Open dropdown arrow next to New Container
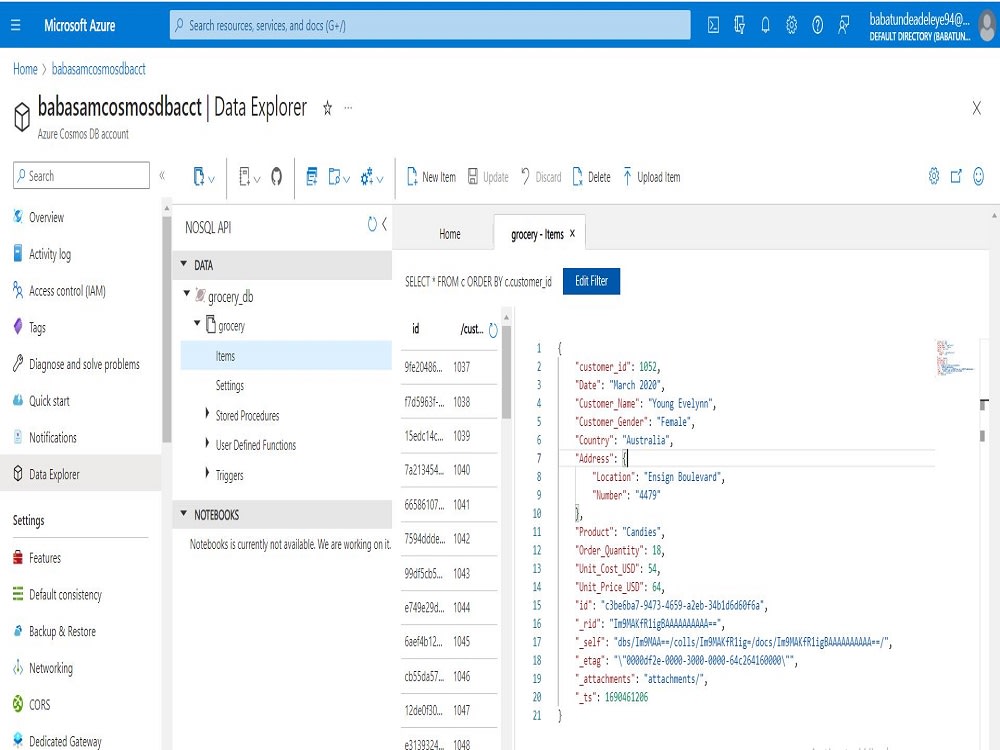1000x750 pixels. [212, 179]
